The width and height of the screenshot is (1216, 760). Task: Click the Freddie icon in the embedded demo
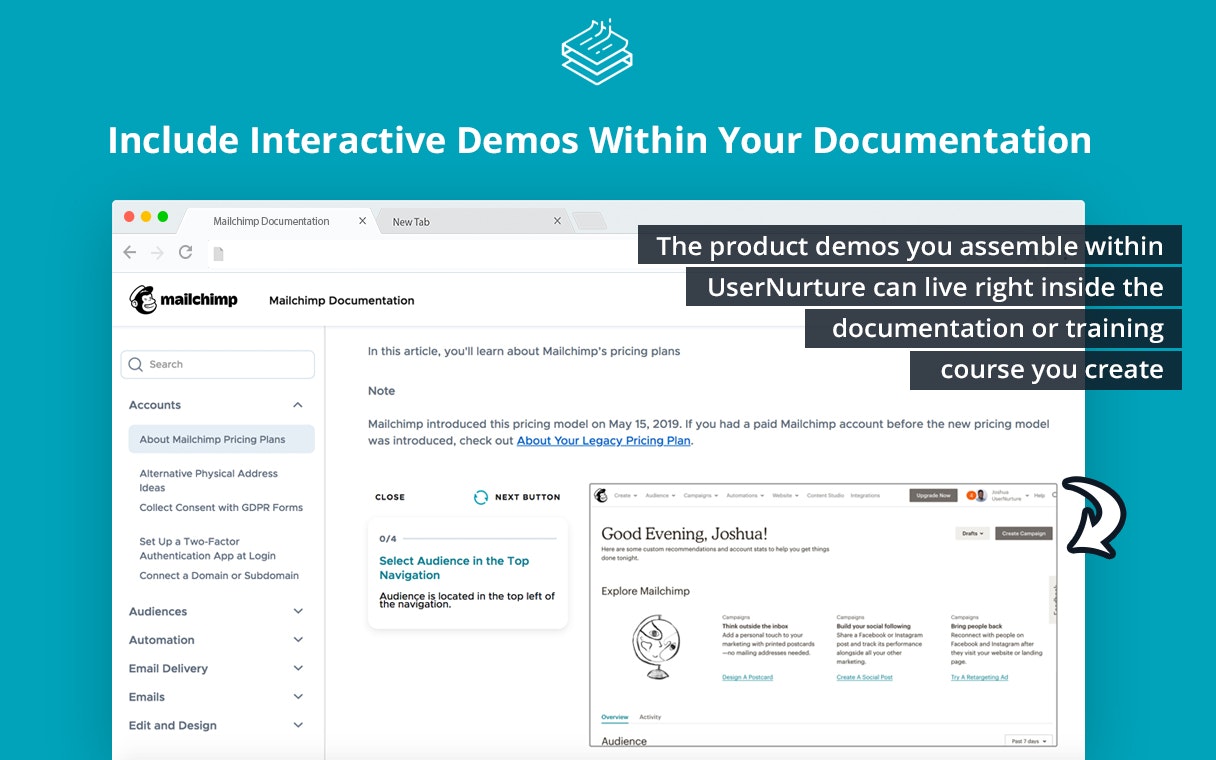[x=601, y=495]
